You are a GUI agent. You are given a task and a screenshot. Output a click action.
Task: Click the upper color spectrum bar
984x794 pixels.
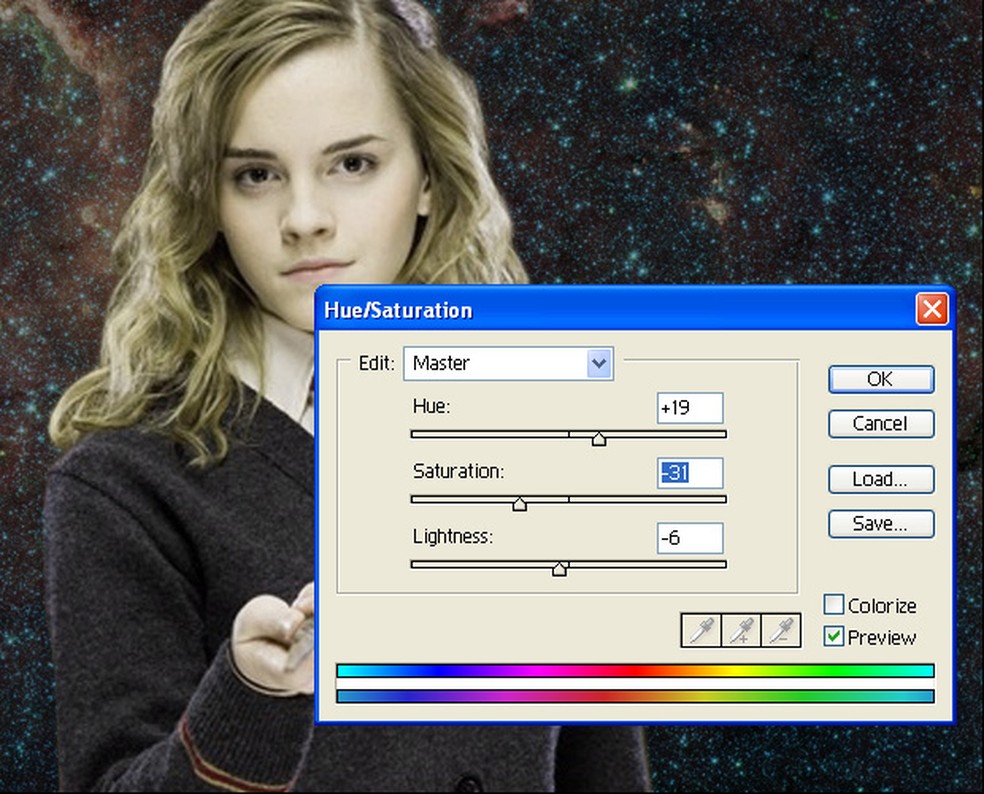point(635,670)
